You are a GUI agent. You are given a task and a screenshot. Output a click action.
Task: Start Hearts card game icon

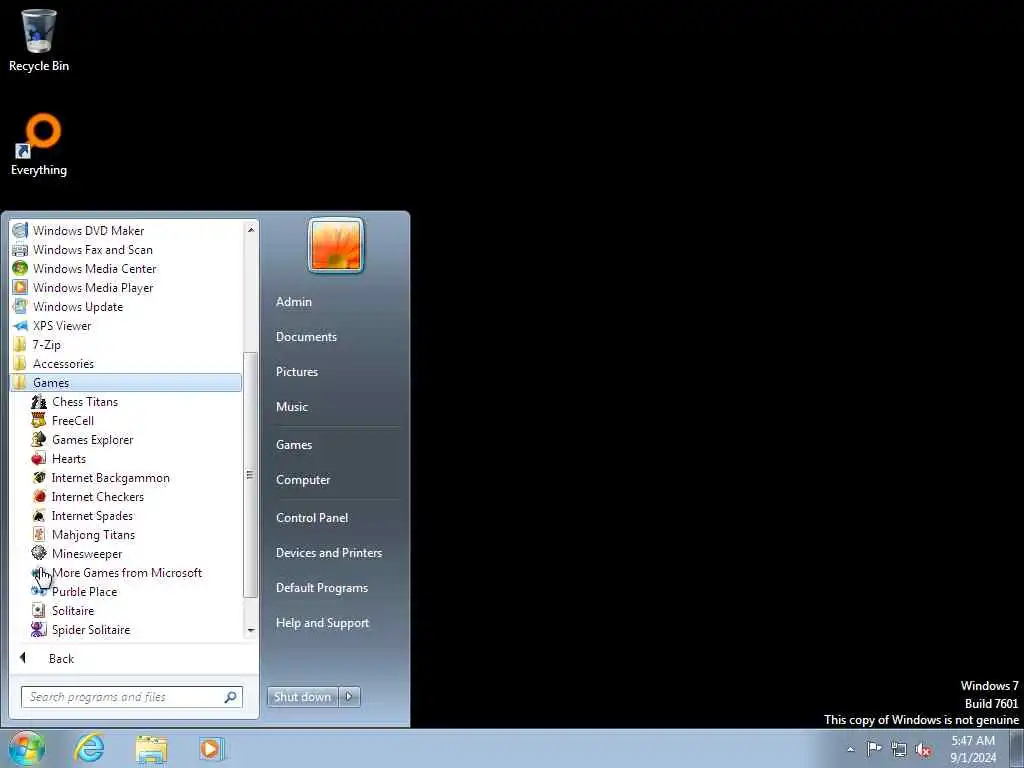[39, 458]
